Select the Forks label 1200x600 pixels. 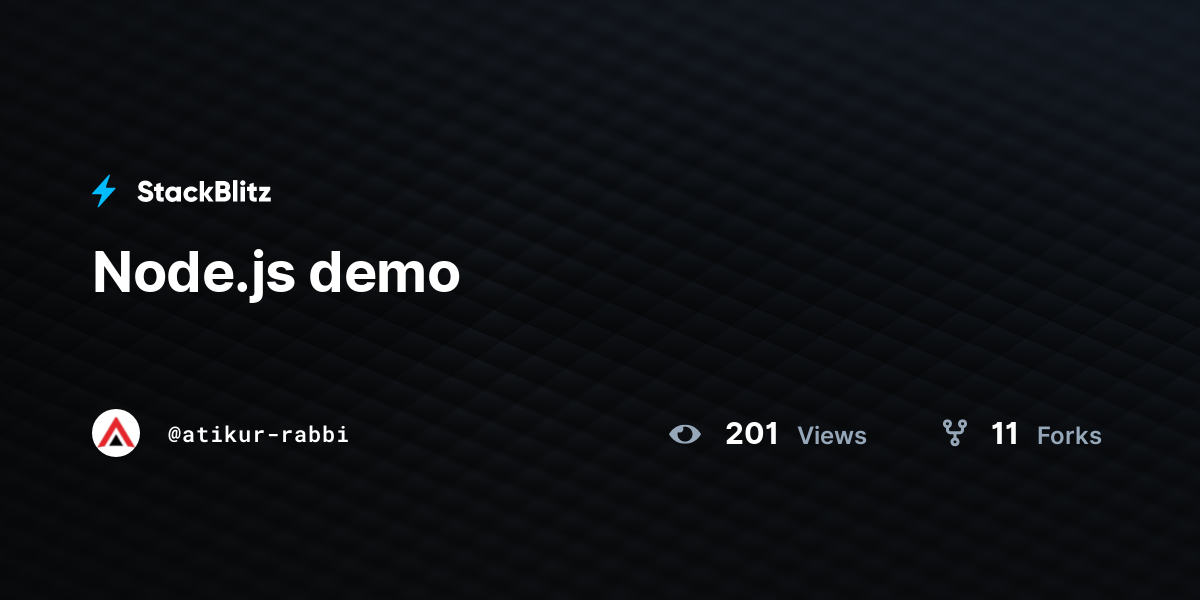[1069, 435]
